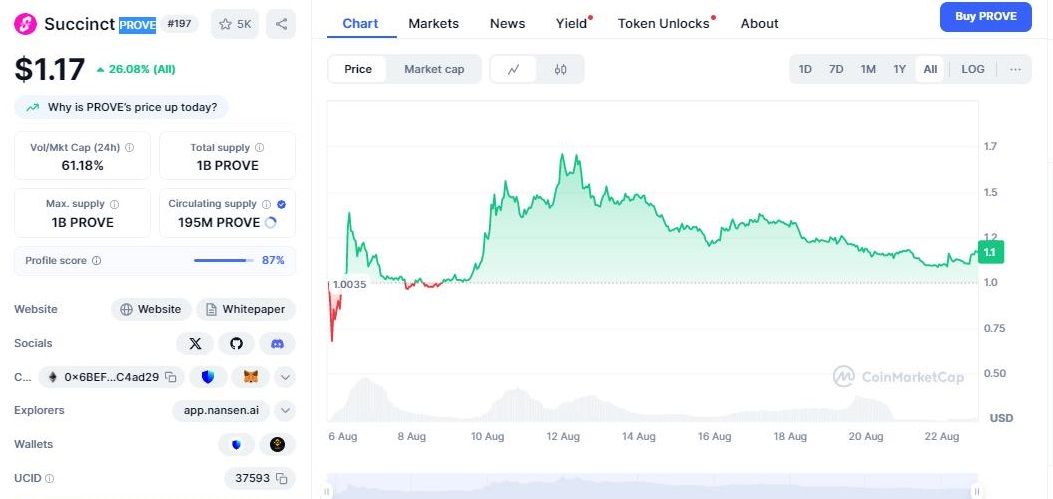Open the share icon button

click(281, 24)
